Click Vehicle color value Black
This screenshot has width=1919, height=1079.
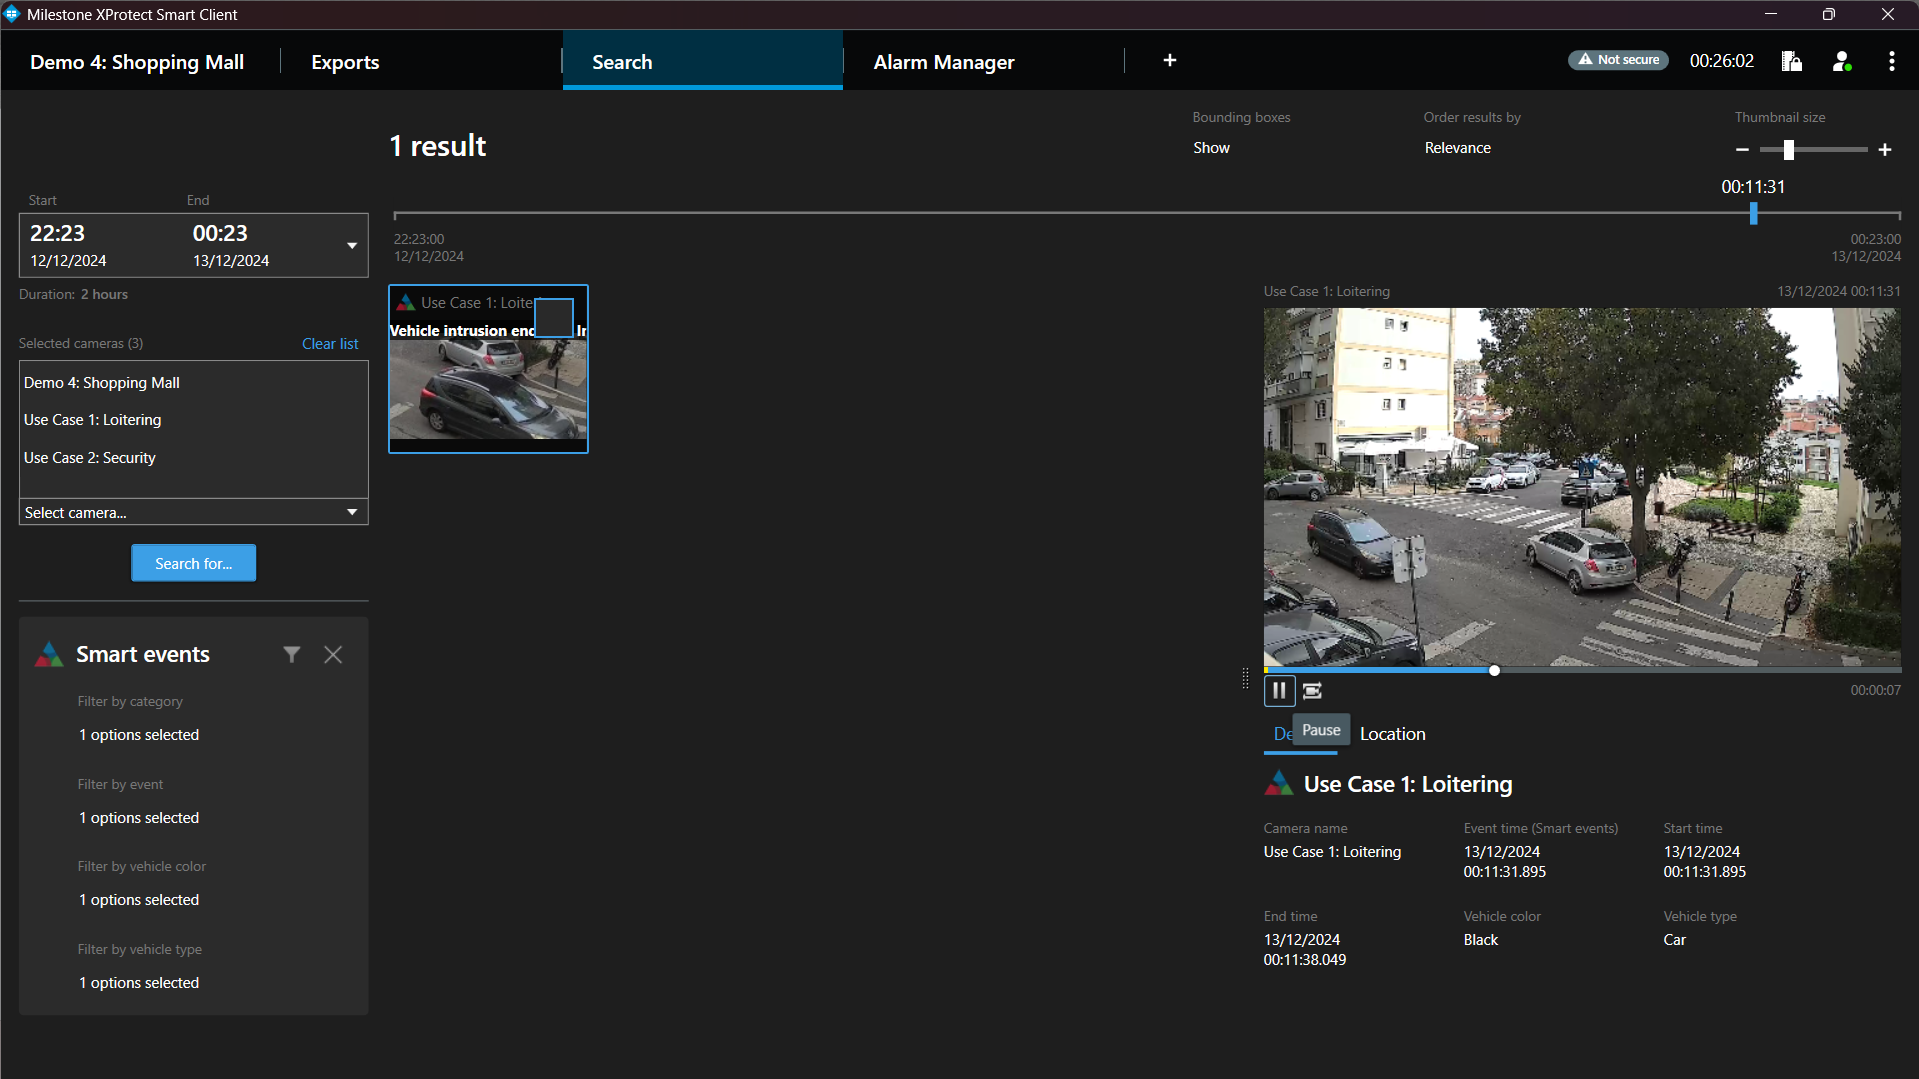[x=1481, y=940]
